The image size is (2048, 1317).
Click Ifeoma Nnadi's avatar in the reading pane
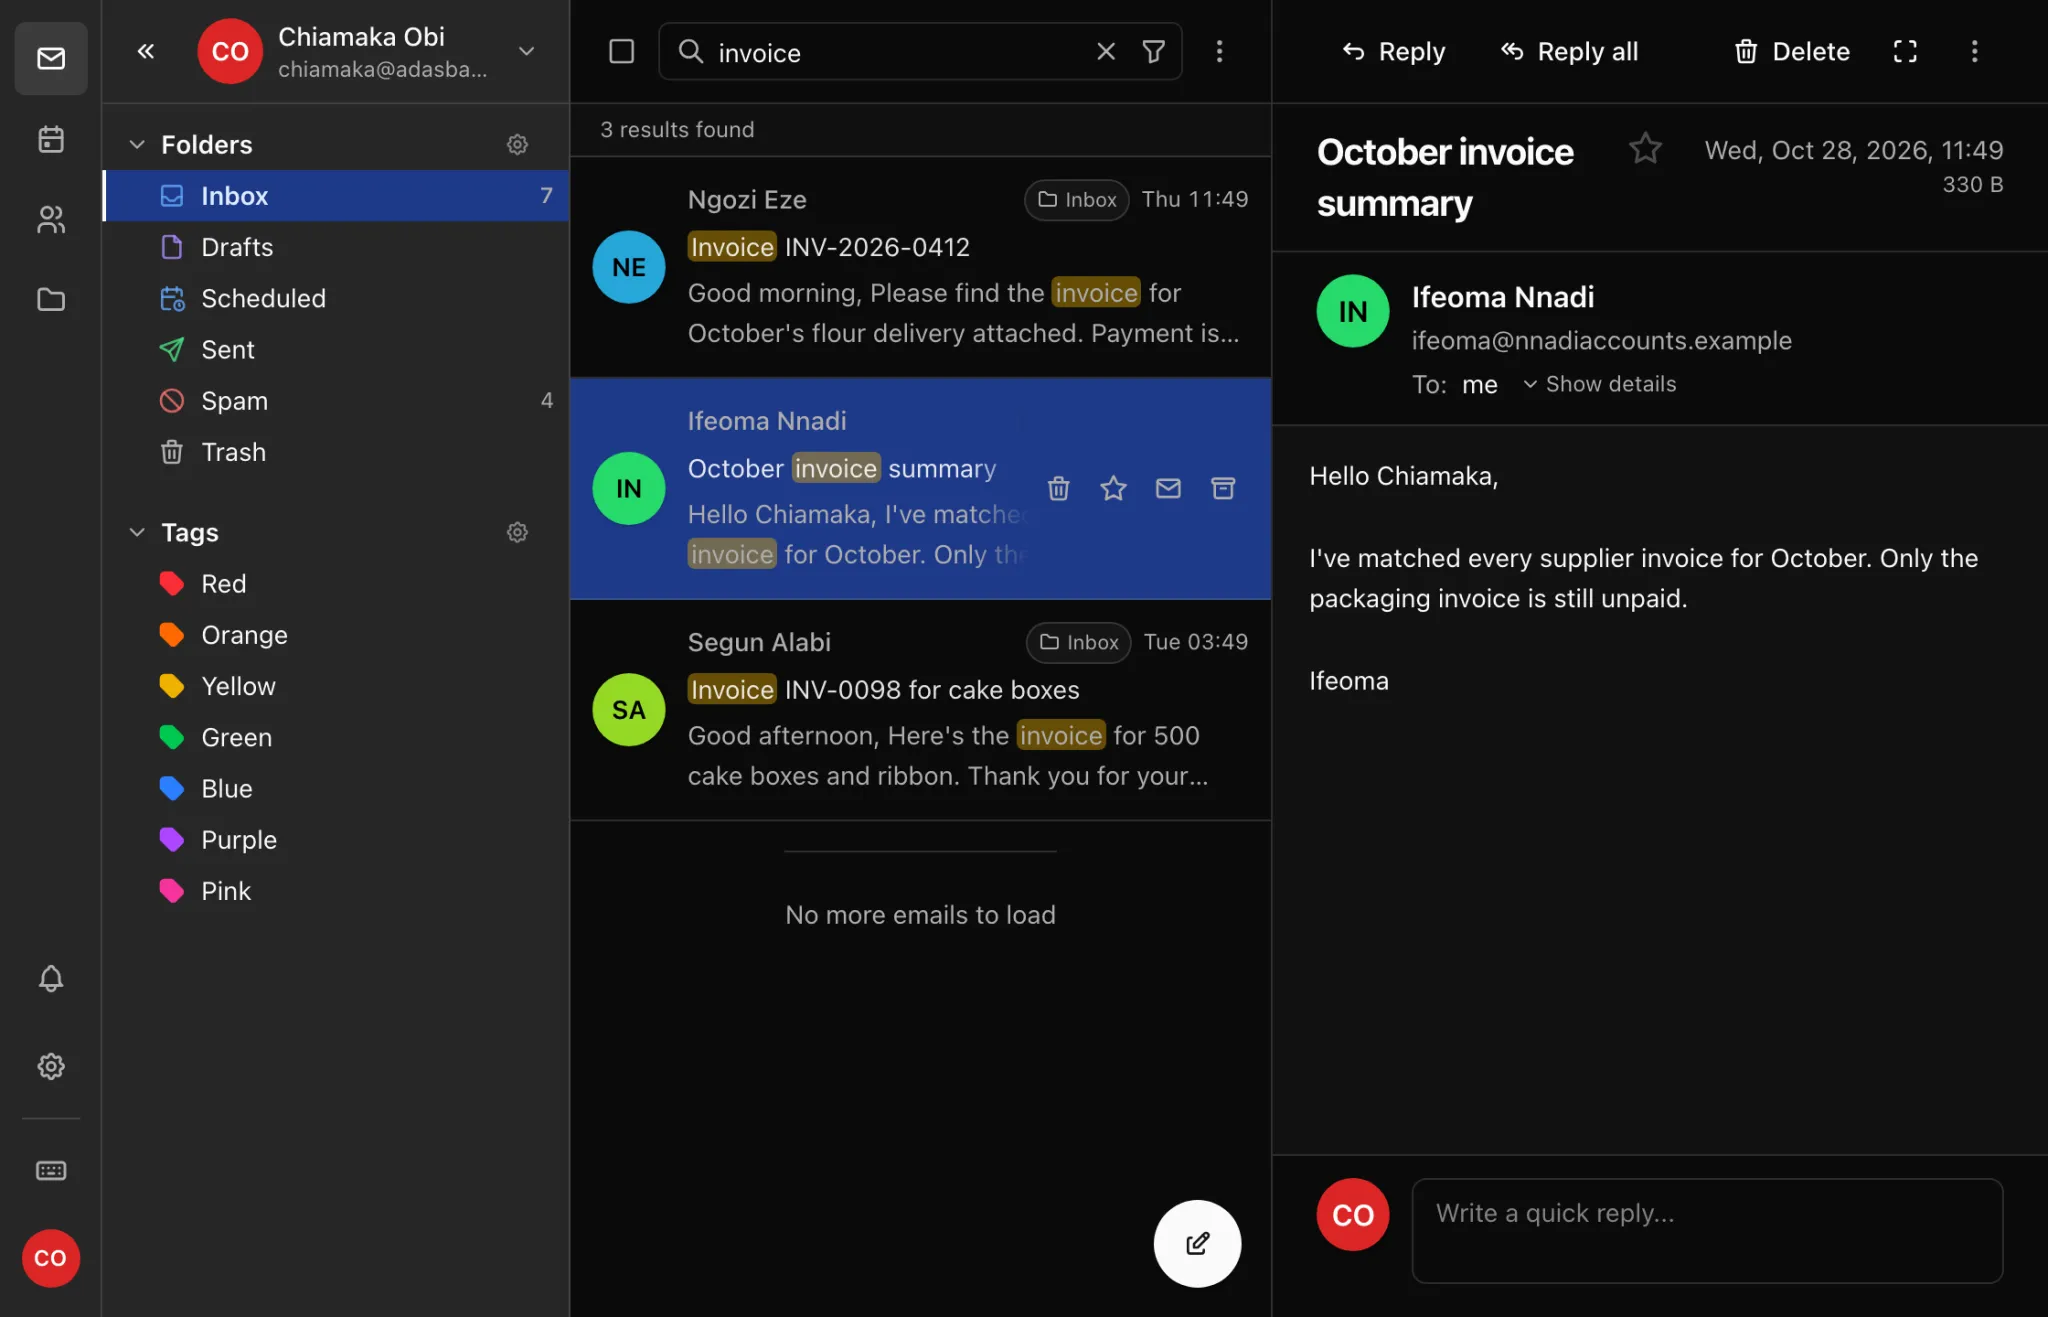(x=1352, y=311)
